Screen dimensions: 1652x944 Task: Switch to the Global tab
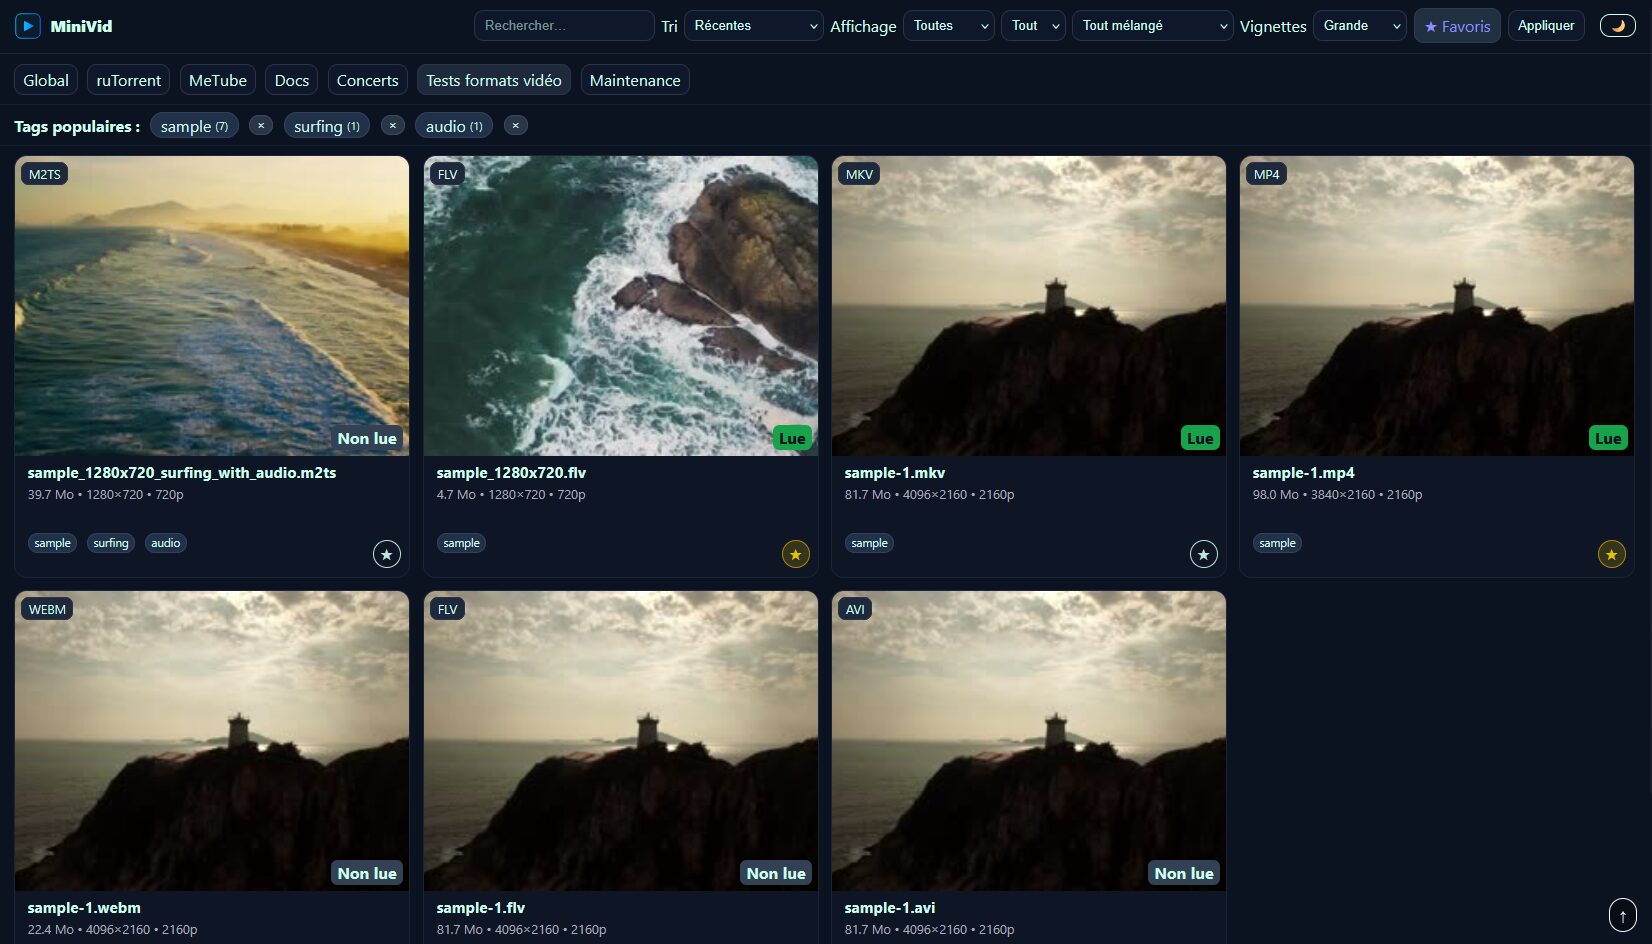[x=46, y=80]
